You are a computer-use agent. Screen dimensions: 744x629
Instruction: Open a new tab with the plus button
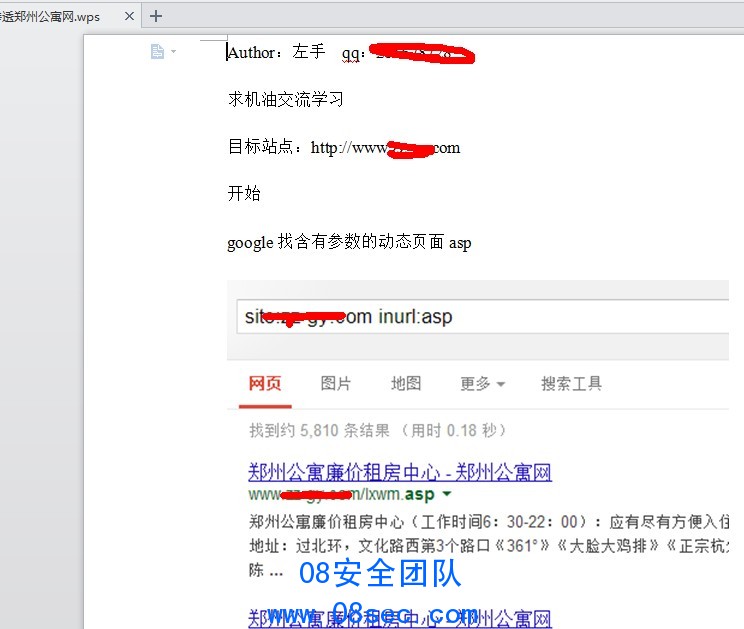(156, 16)
